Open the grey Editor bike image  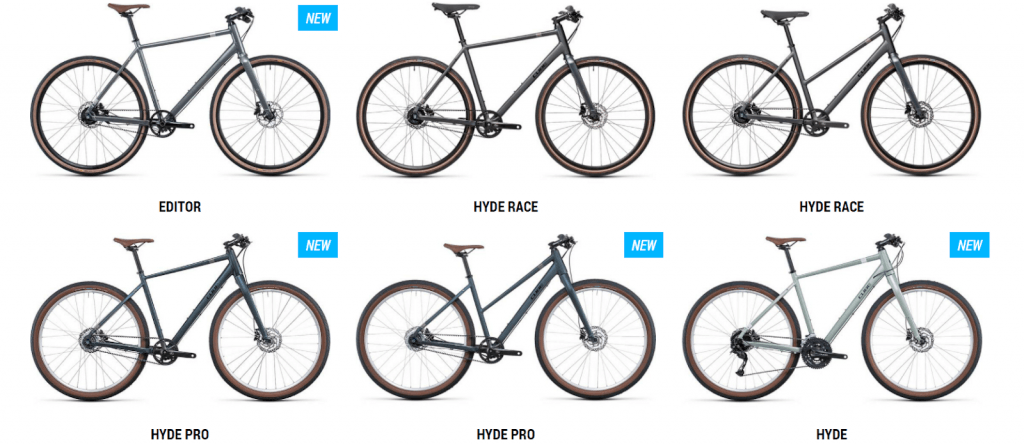click(x=180, y=90)
